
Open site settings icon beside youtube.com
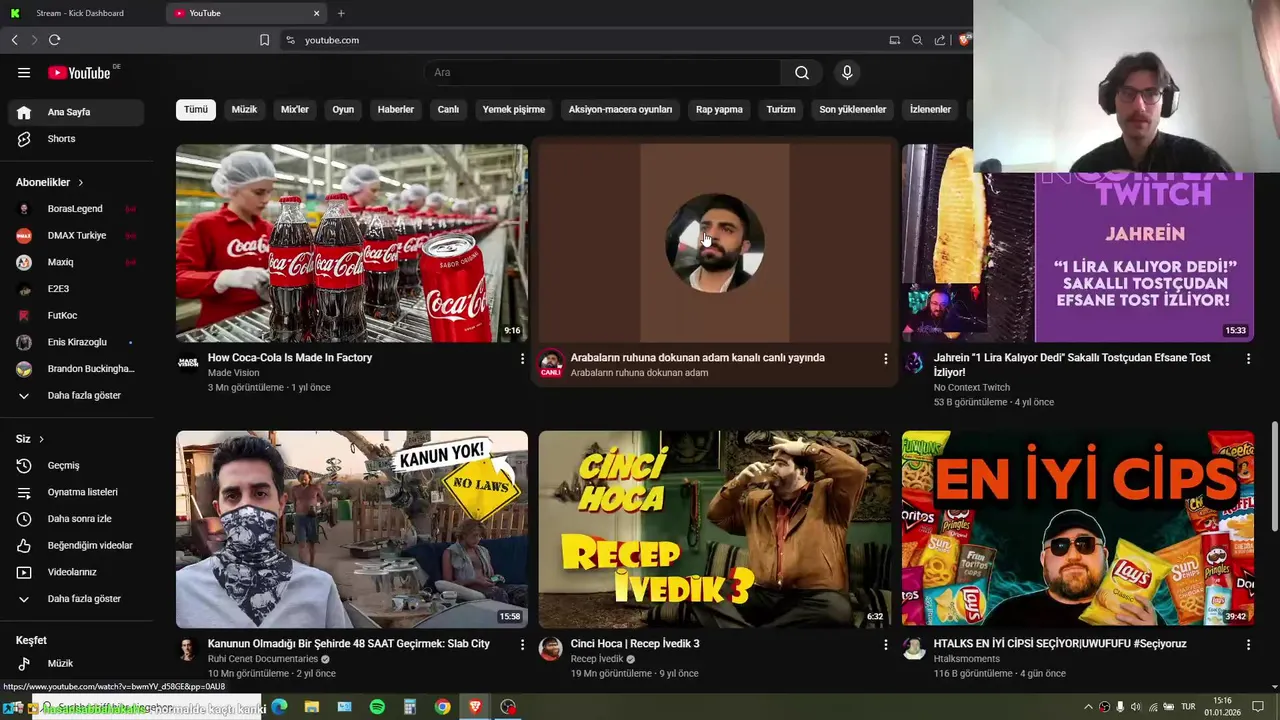coord(290,40)
